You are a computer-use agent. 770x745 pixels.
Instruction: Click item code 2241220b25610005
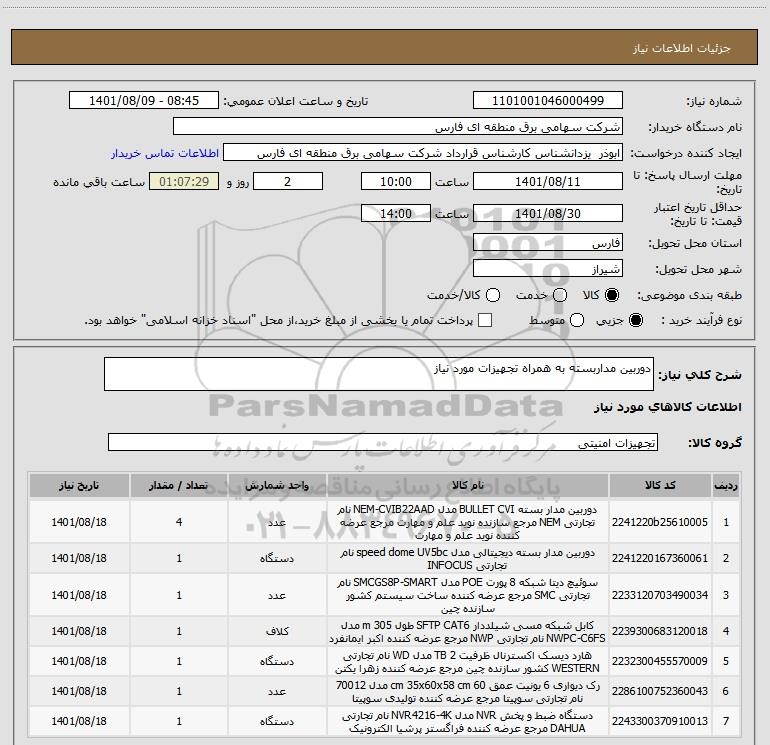point(660,522)
